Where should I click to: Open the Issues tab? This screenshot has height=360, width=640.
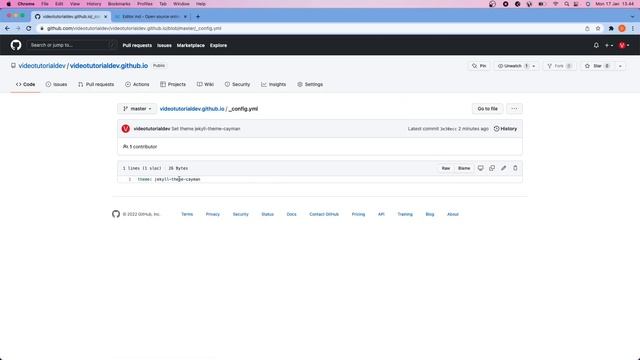point(56,84)
